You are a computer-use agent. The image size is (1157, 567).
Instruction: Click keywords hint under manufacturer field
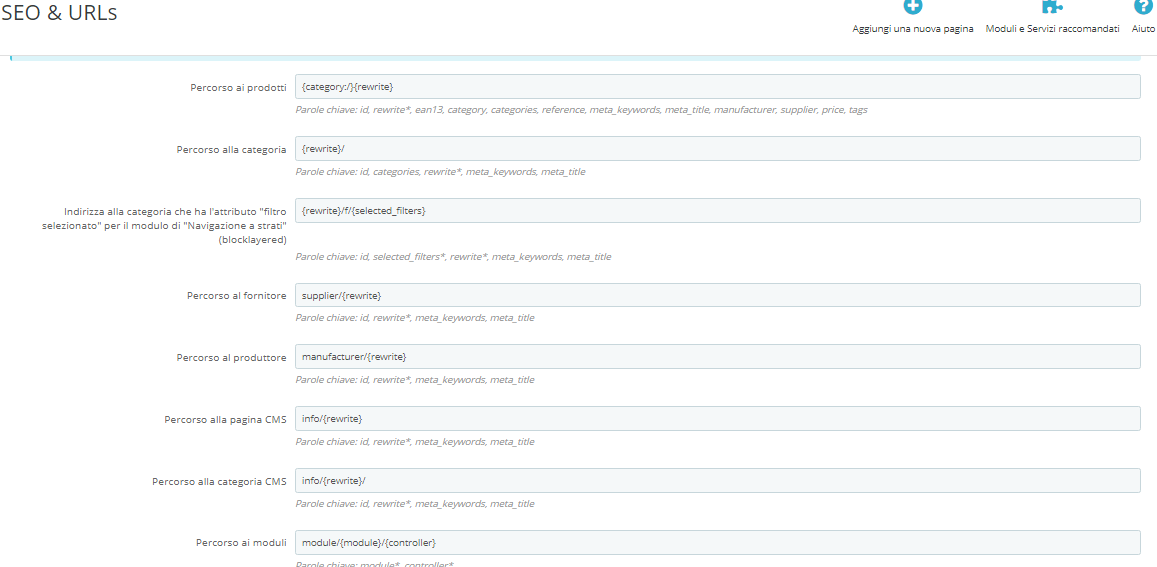415,380
